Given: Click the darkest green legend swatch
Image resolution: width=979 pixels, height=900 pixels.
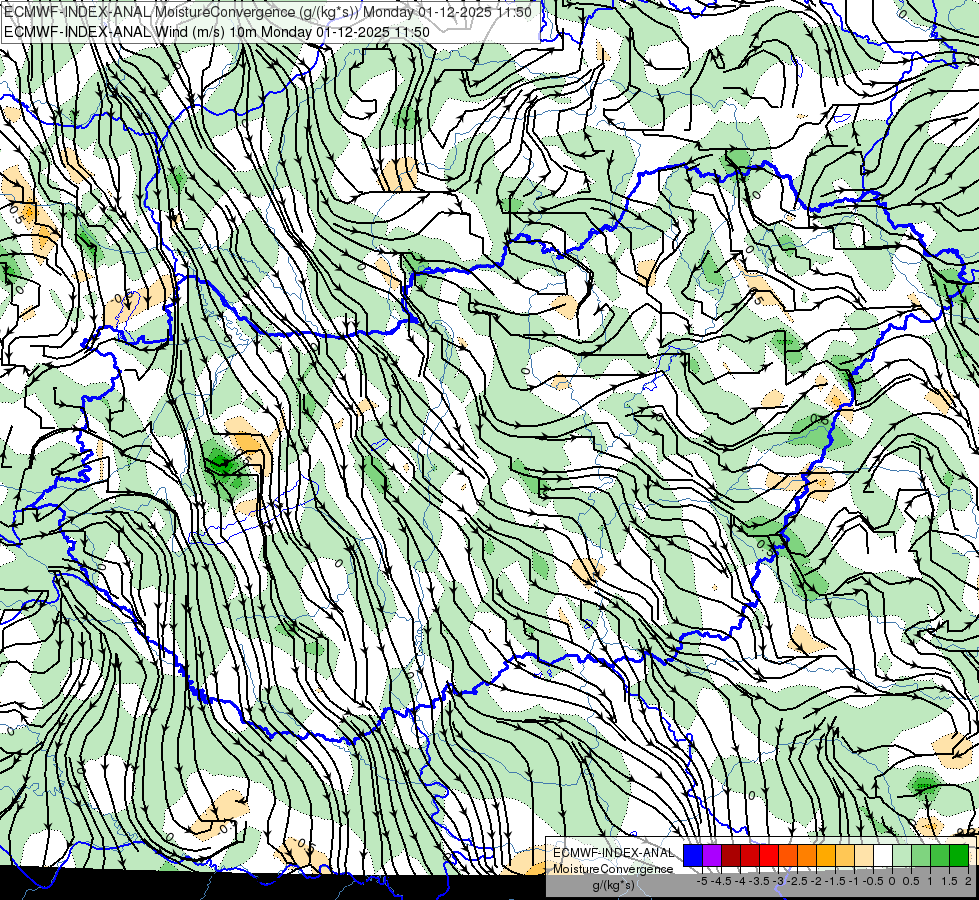Looking at the screenshot, I should (x=959, y=856).
